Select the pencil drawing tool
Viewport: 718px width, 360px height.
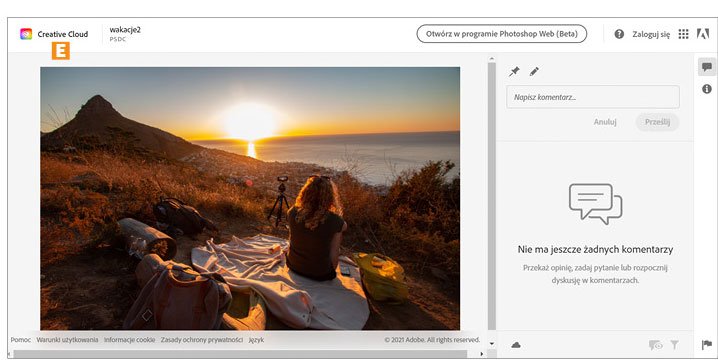(534, 71)
